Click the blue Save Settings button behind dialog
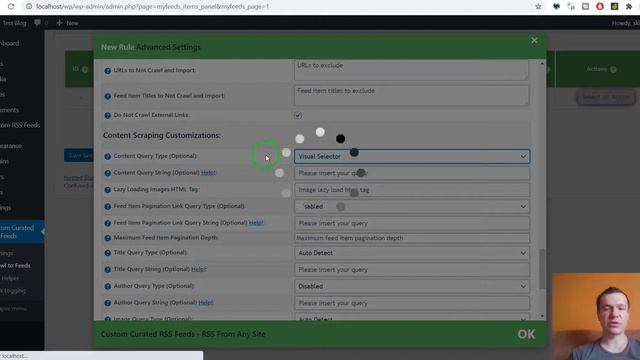 79,156
